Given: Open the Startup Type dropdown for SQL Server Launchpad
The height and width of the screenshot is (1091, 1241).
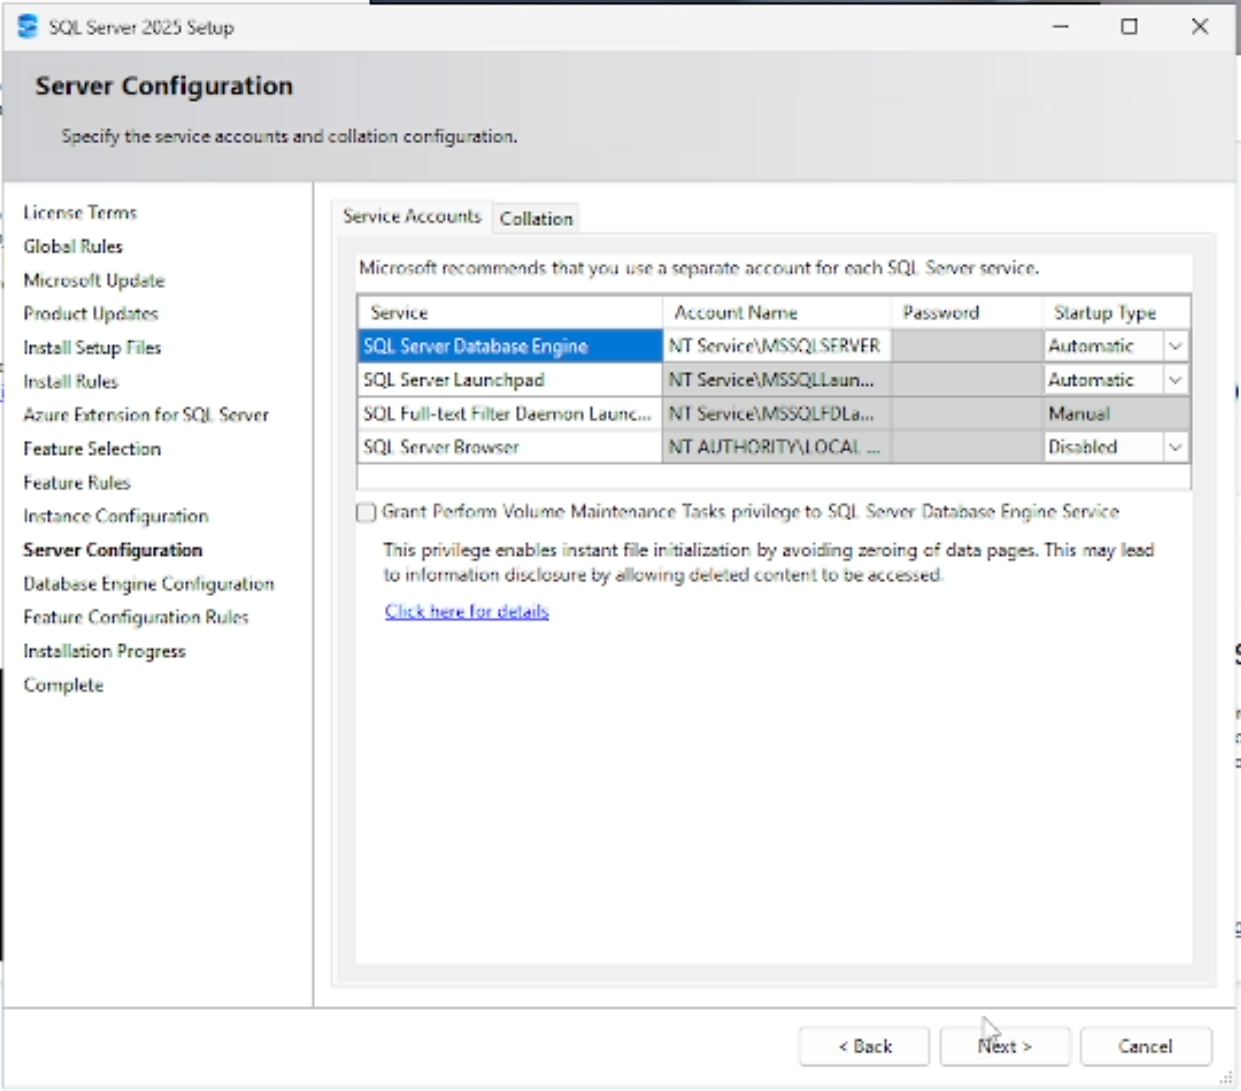Looking at the screenshot, I should pos(1176,379).
